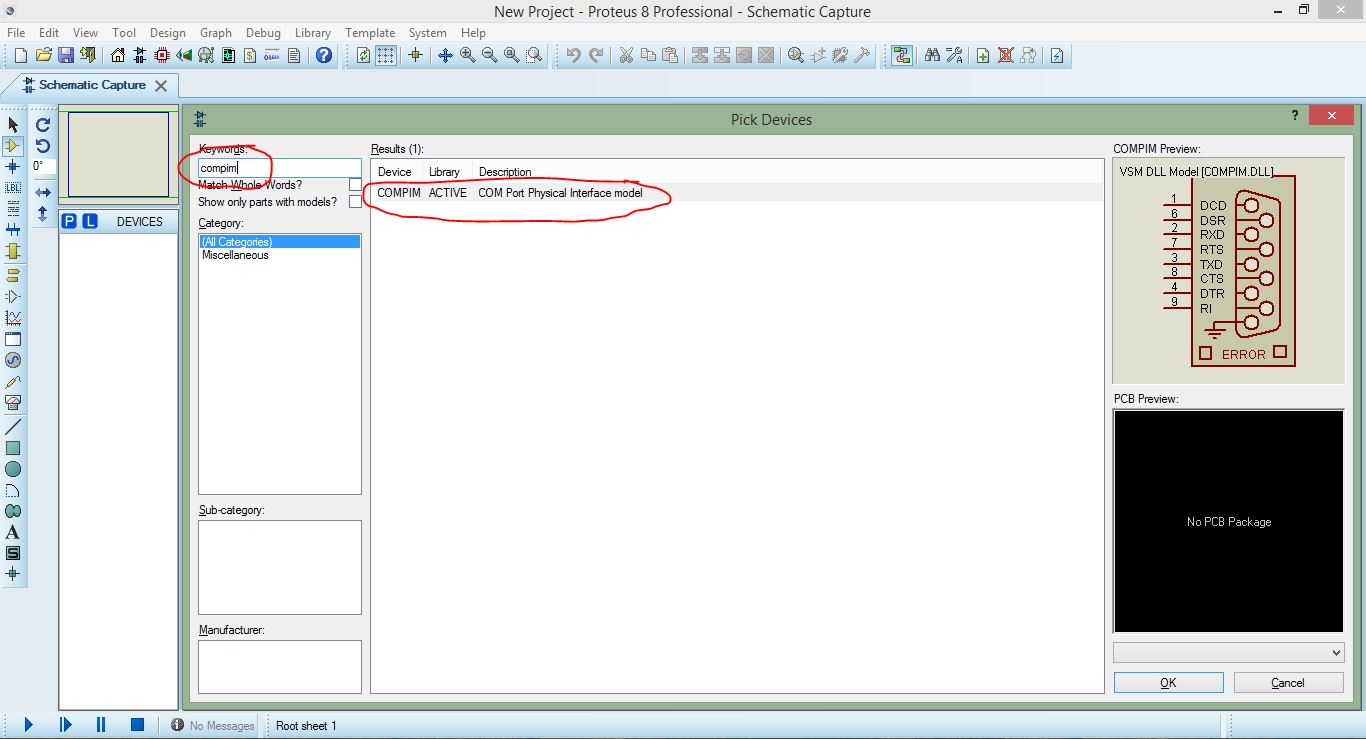This screenshot has width=1366, height=739.
Task: Toggle the Match Whole Words checkbox
Action: click(x=355, y=185)
